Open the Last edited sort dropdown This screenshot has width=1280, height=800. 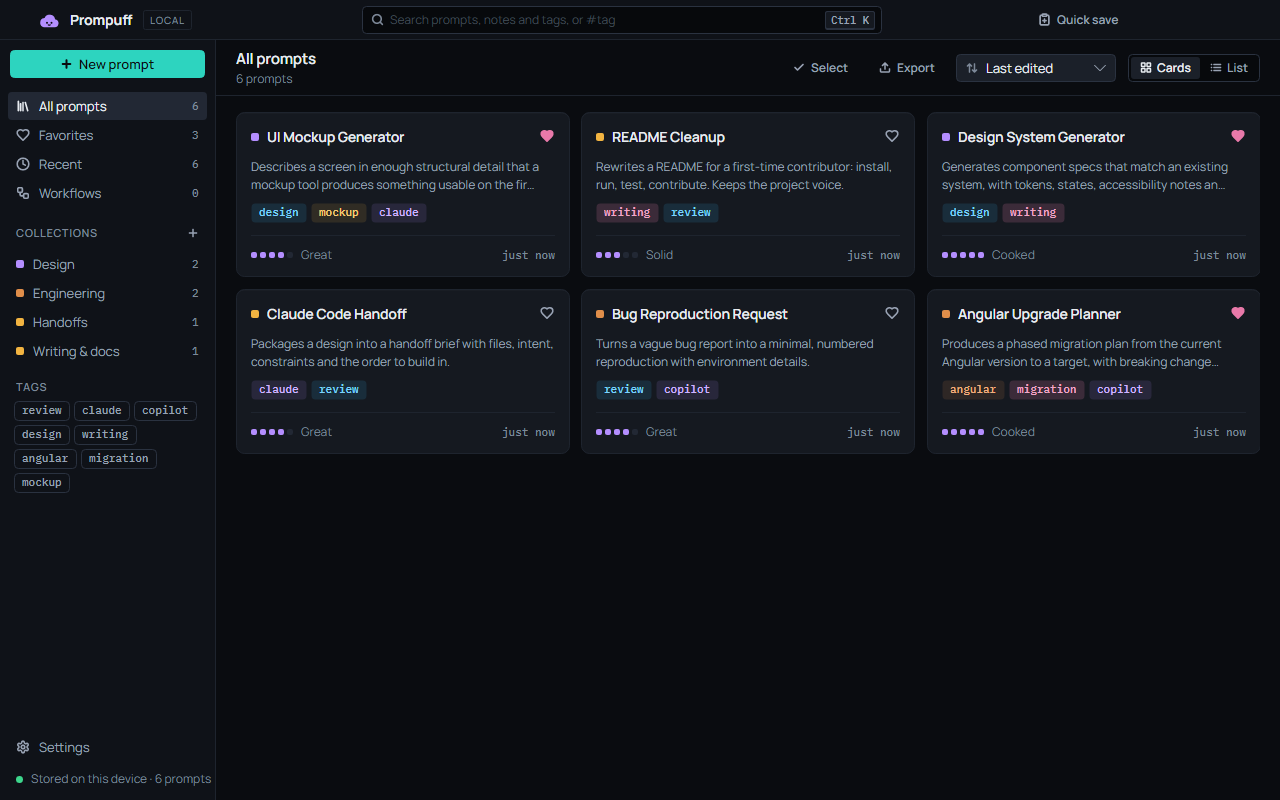click(1036, 68)
